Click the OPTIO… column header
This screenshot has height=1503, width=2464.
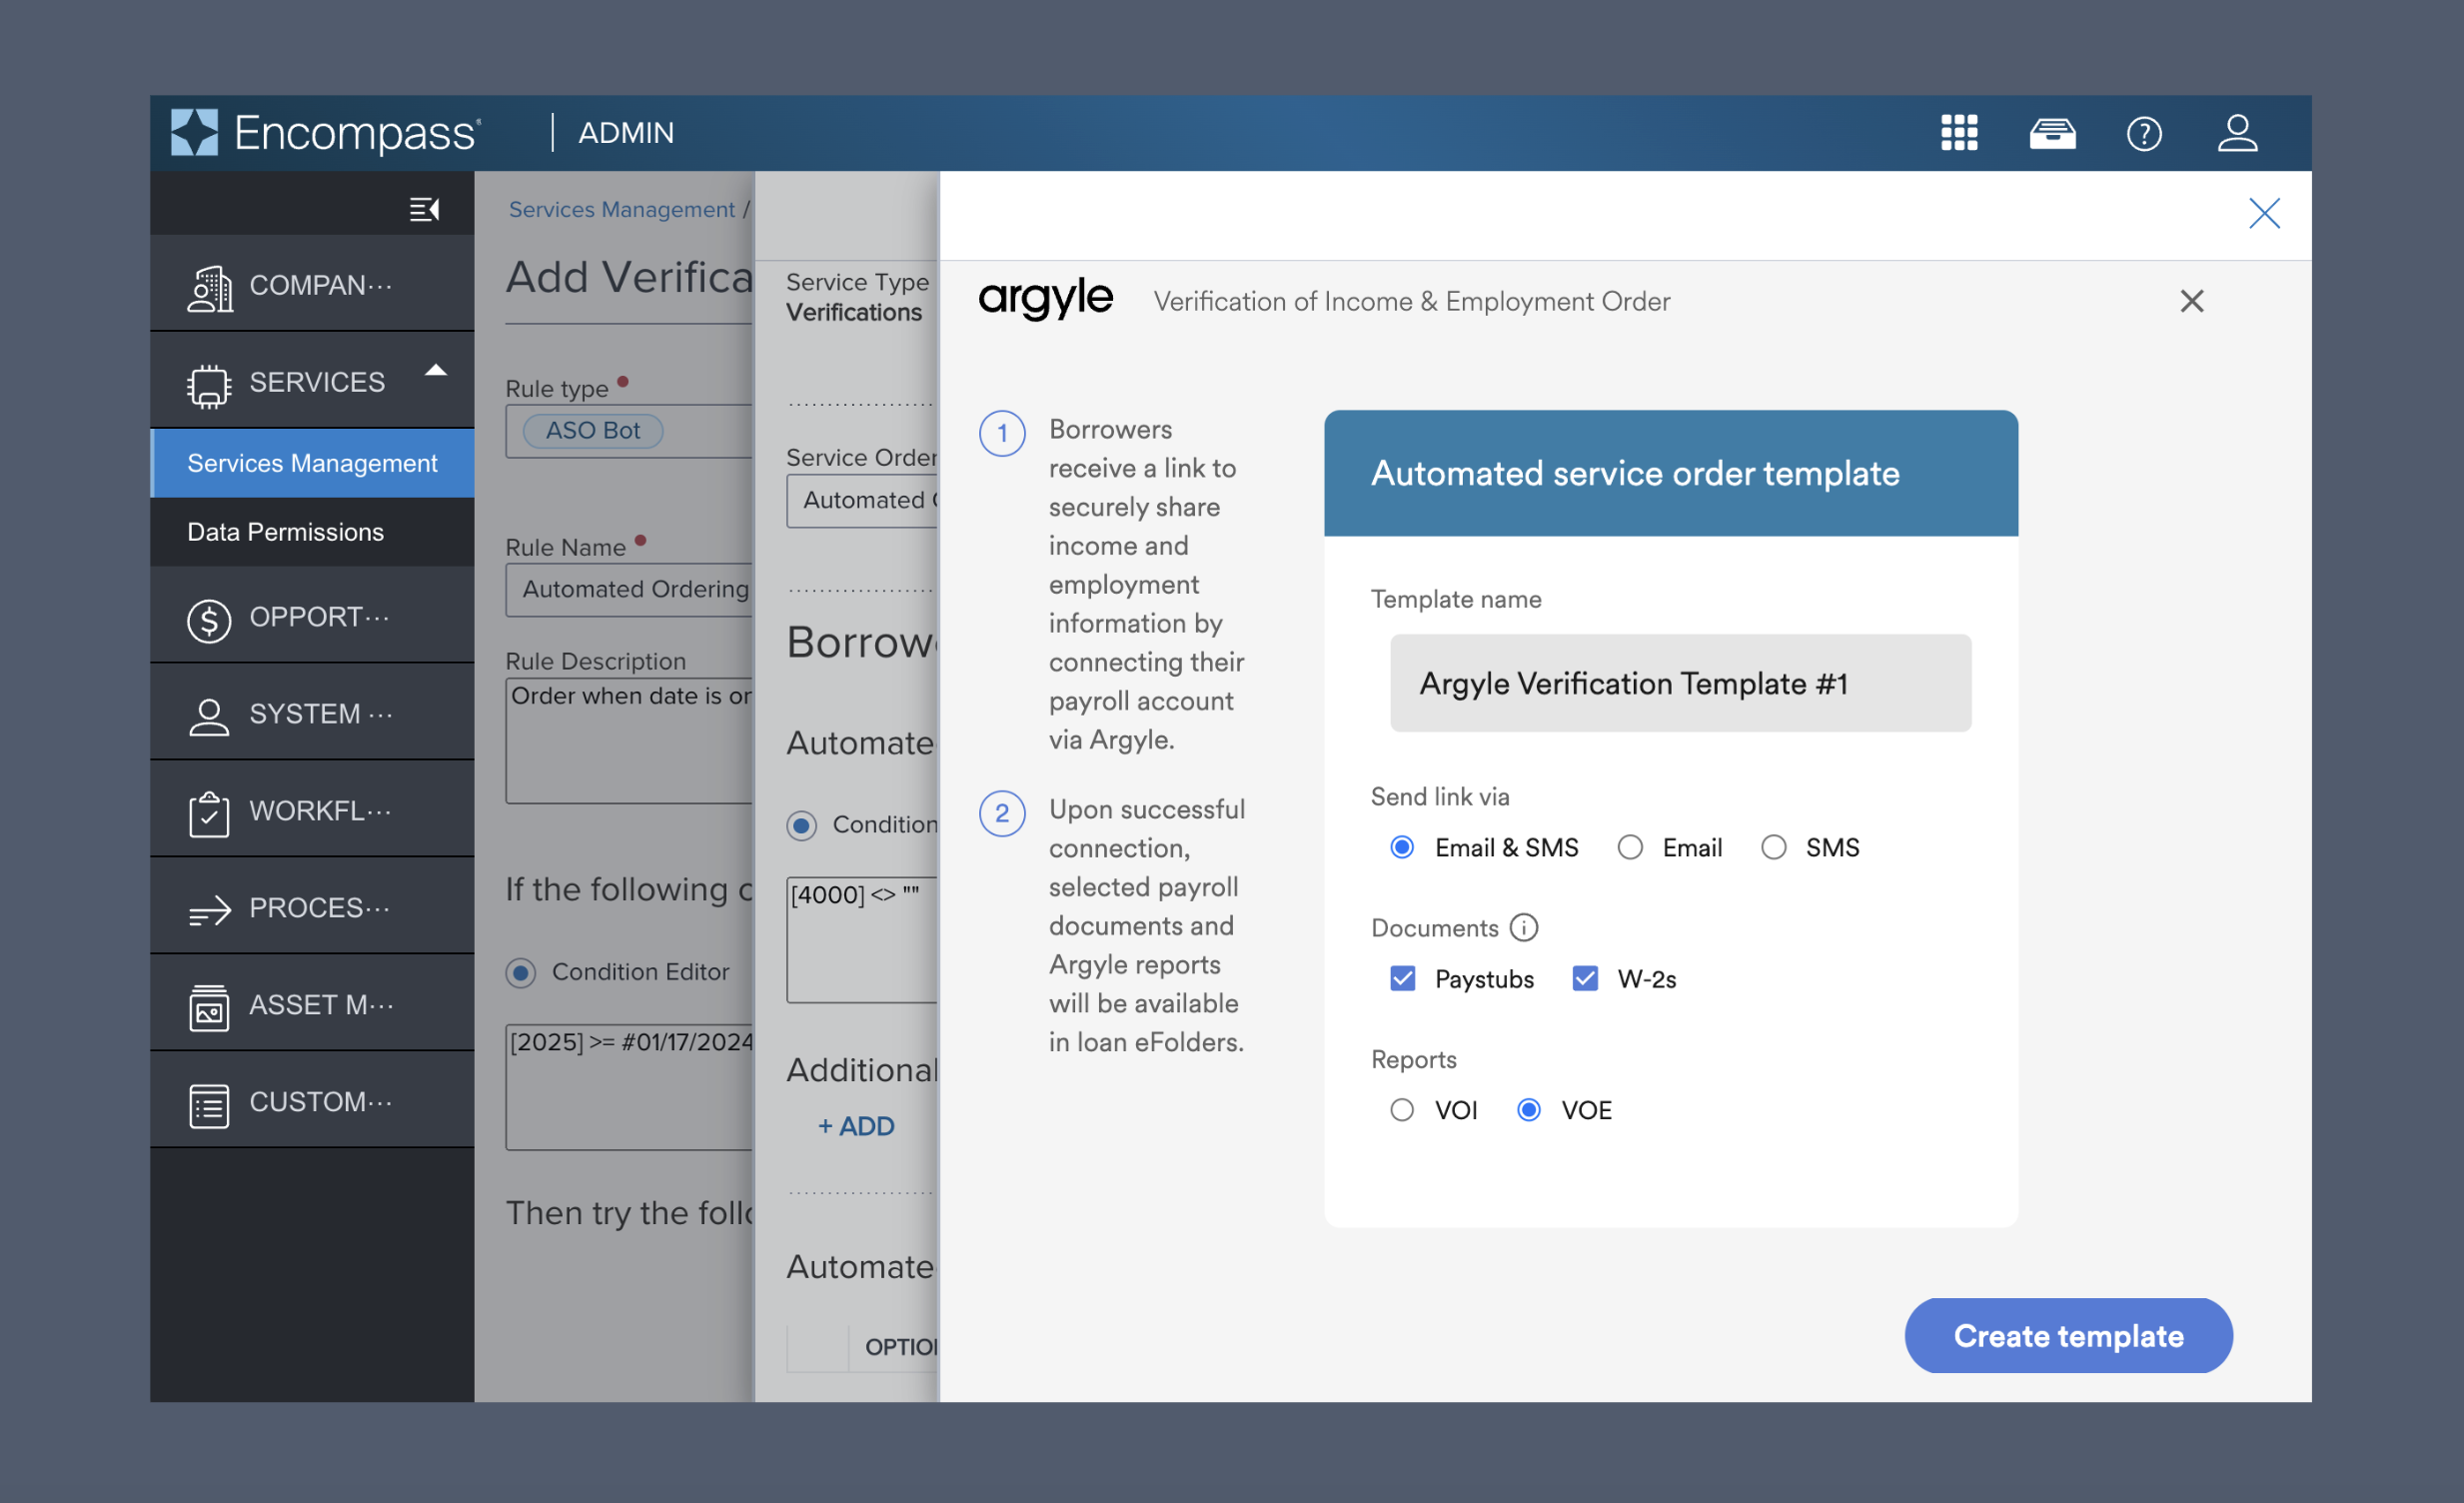tap(900, 1347)
